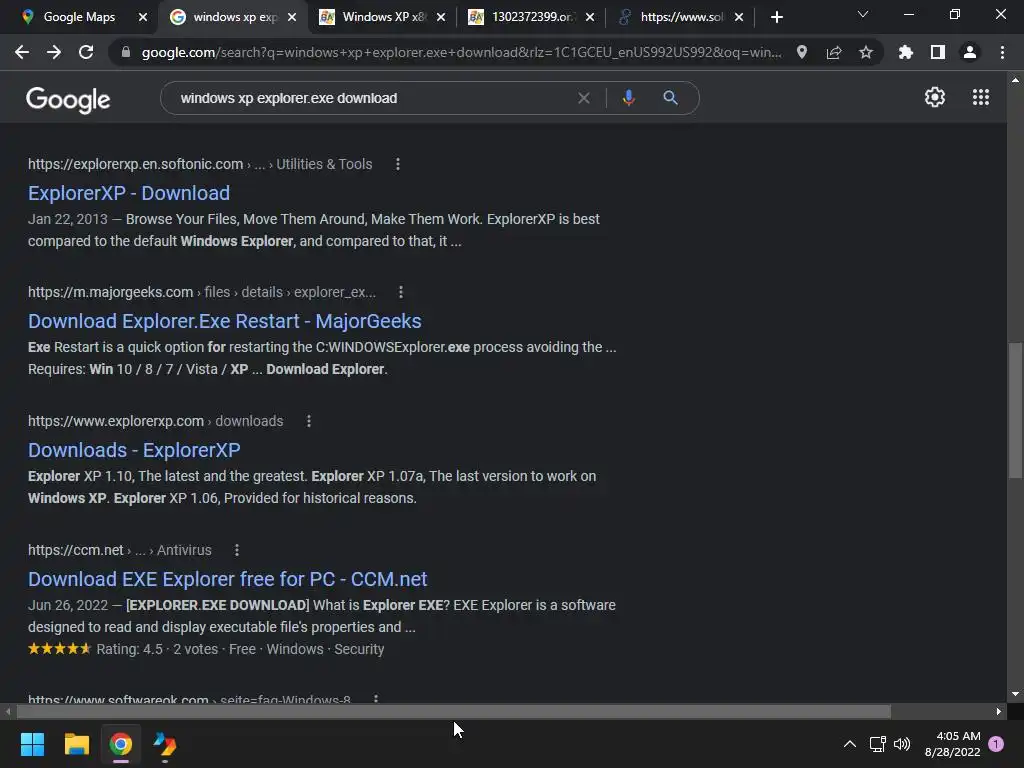This screenshot has width=1024, height=768.
Task: Switch to https://www.sol tab
Action: [x=680, y=17]
